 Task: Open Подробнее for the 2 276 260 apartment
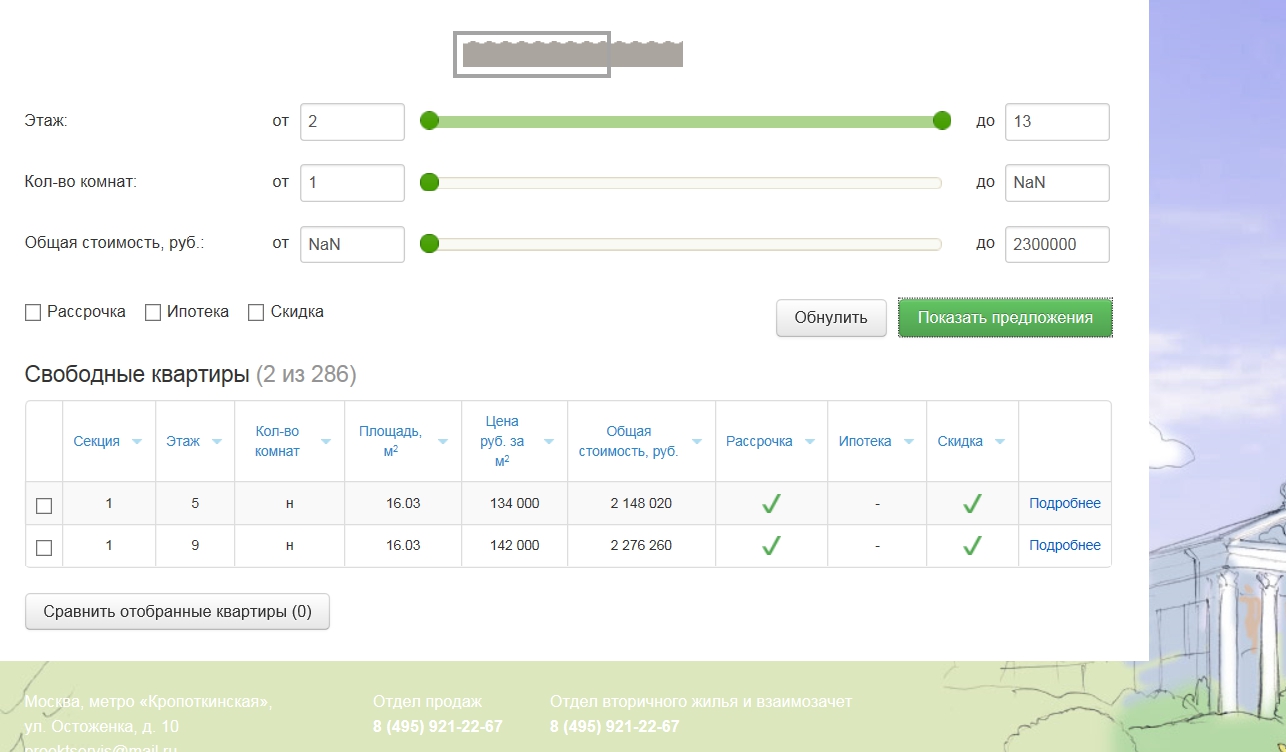[1064, 546]
